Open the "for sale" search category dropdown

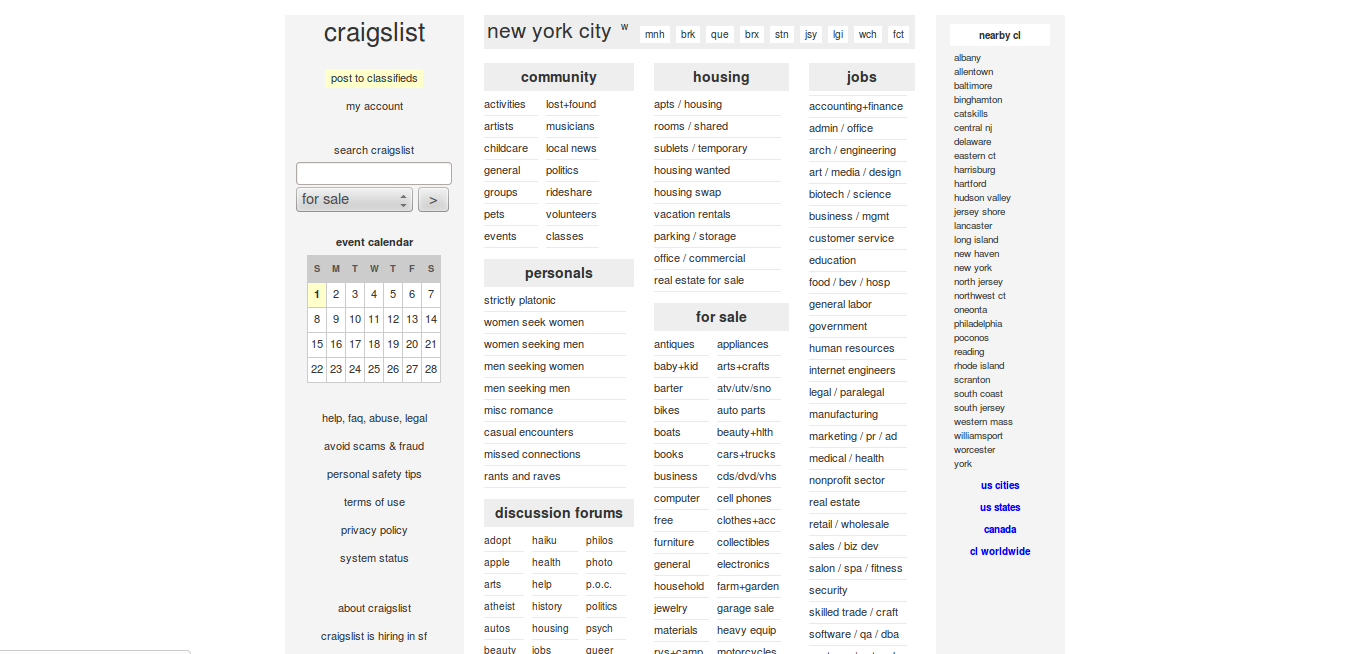click(354, 199)
